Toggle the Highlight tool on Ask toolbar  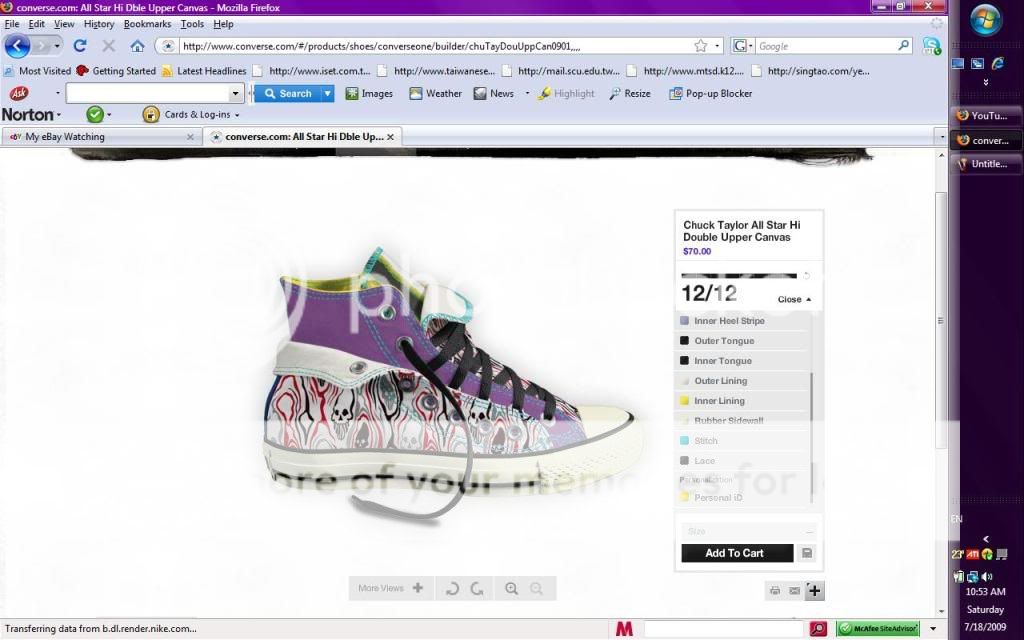coord(566,93)
